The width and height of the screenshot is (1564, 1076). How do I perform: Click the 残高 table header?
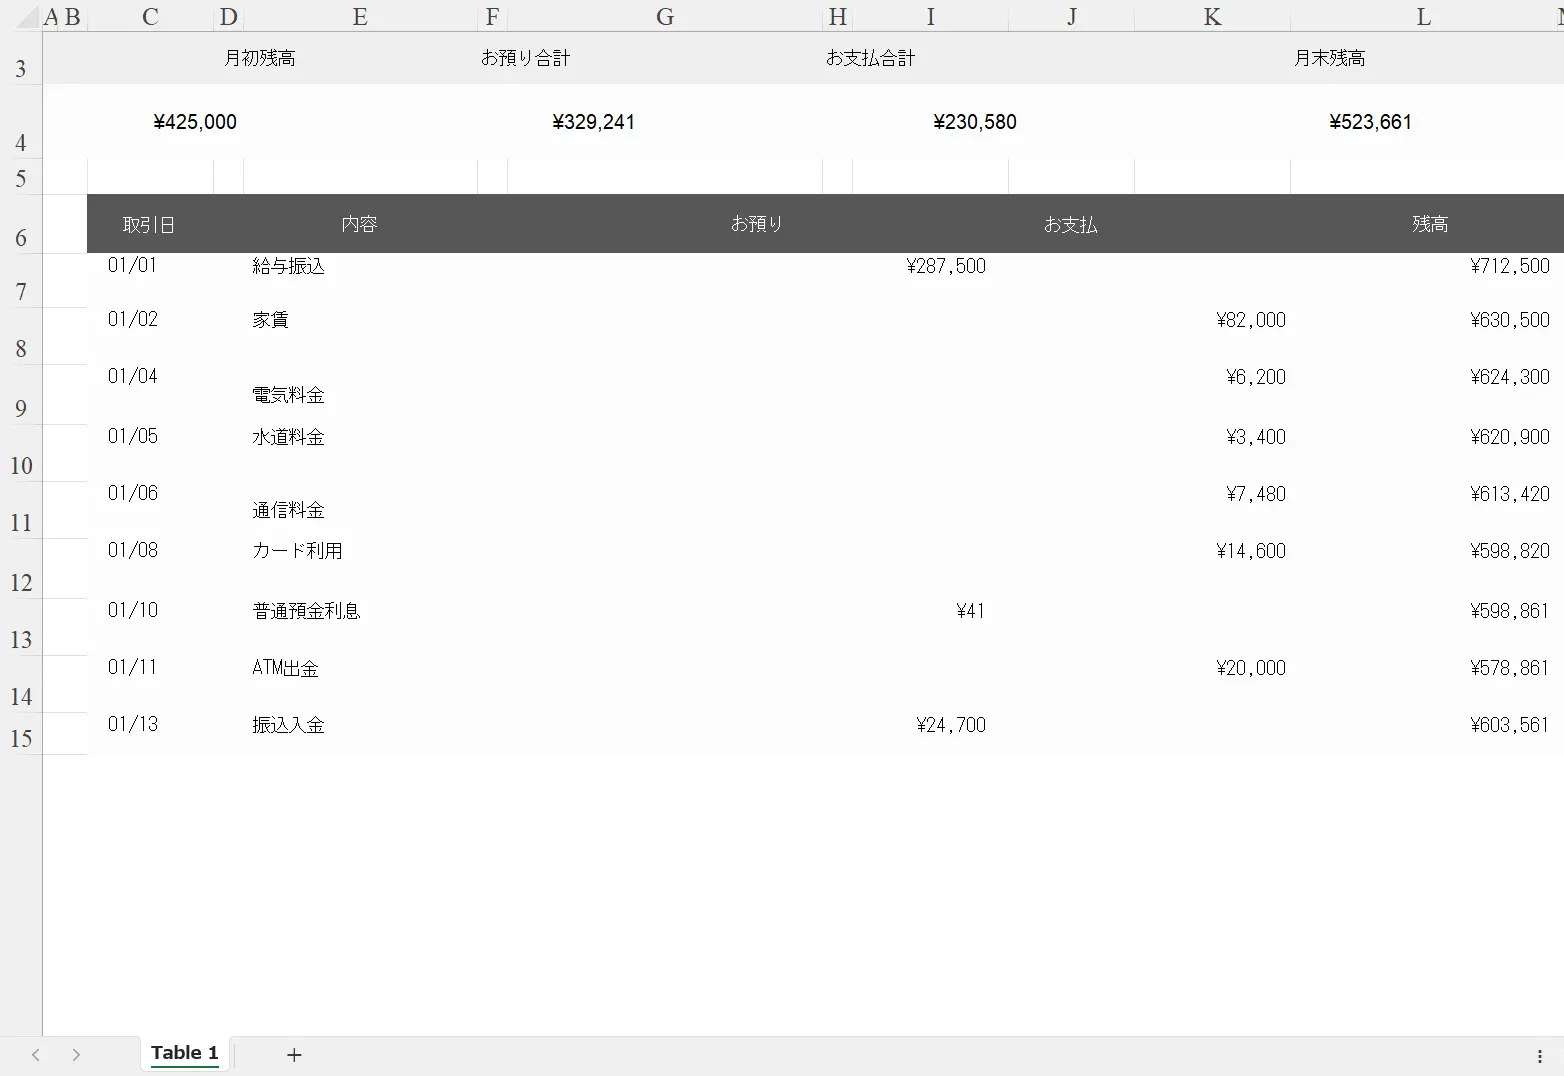(x=1430, y=224)
